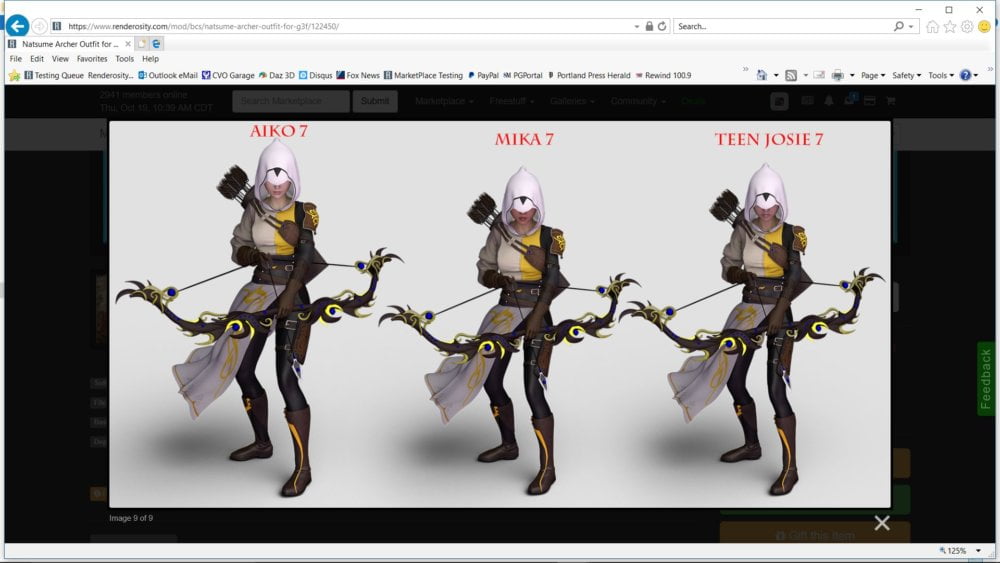This screenshot has width=1000, height=563.
Task: Select the Natsume Archer Outfit browser tab
Action: pyautogui.click(x=68, y=44)
